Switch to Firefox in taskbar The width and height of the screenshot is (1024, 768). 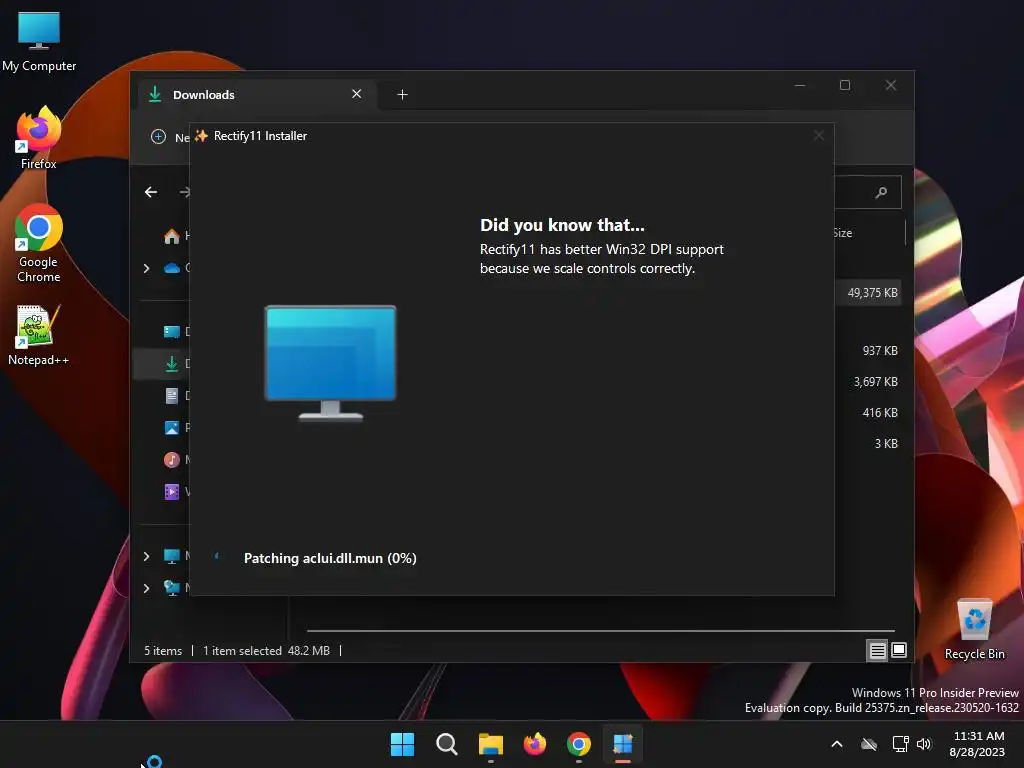[x=535, y=744]
